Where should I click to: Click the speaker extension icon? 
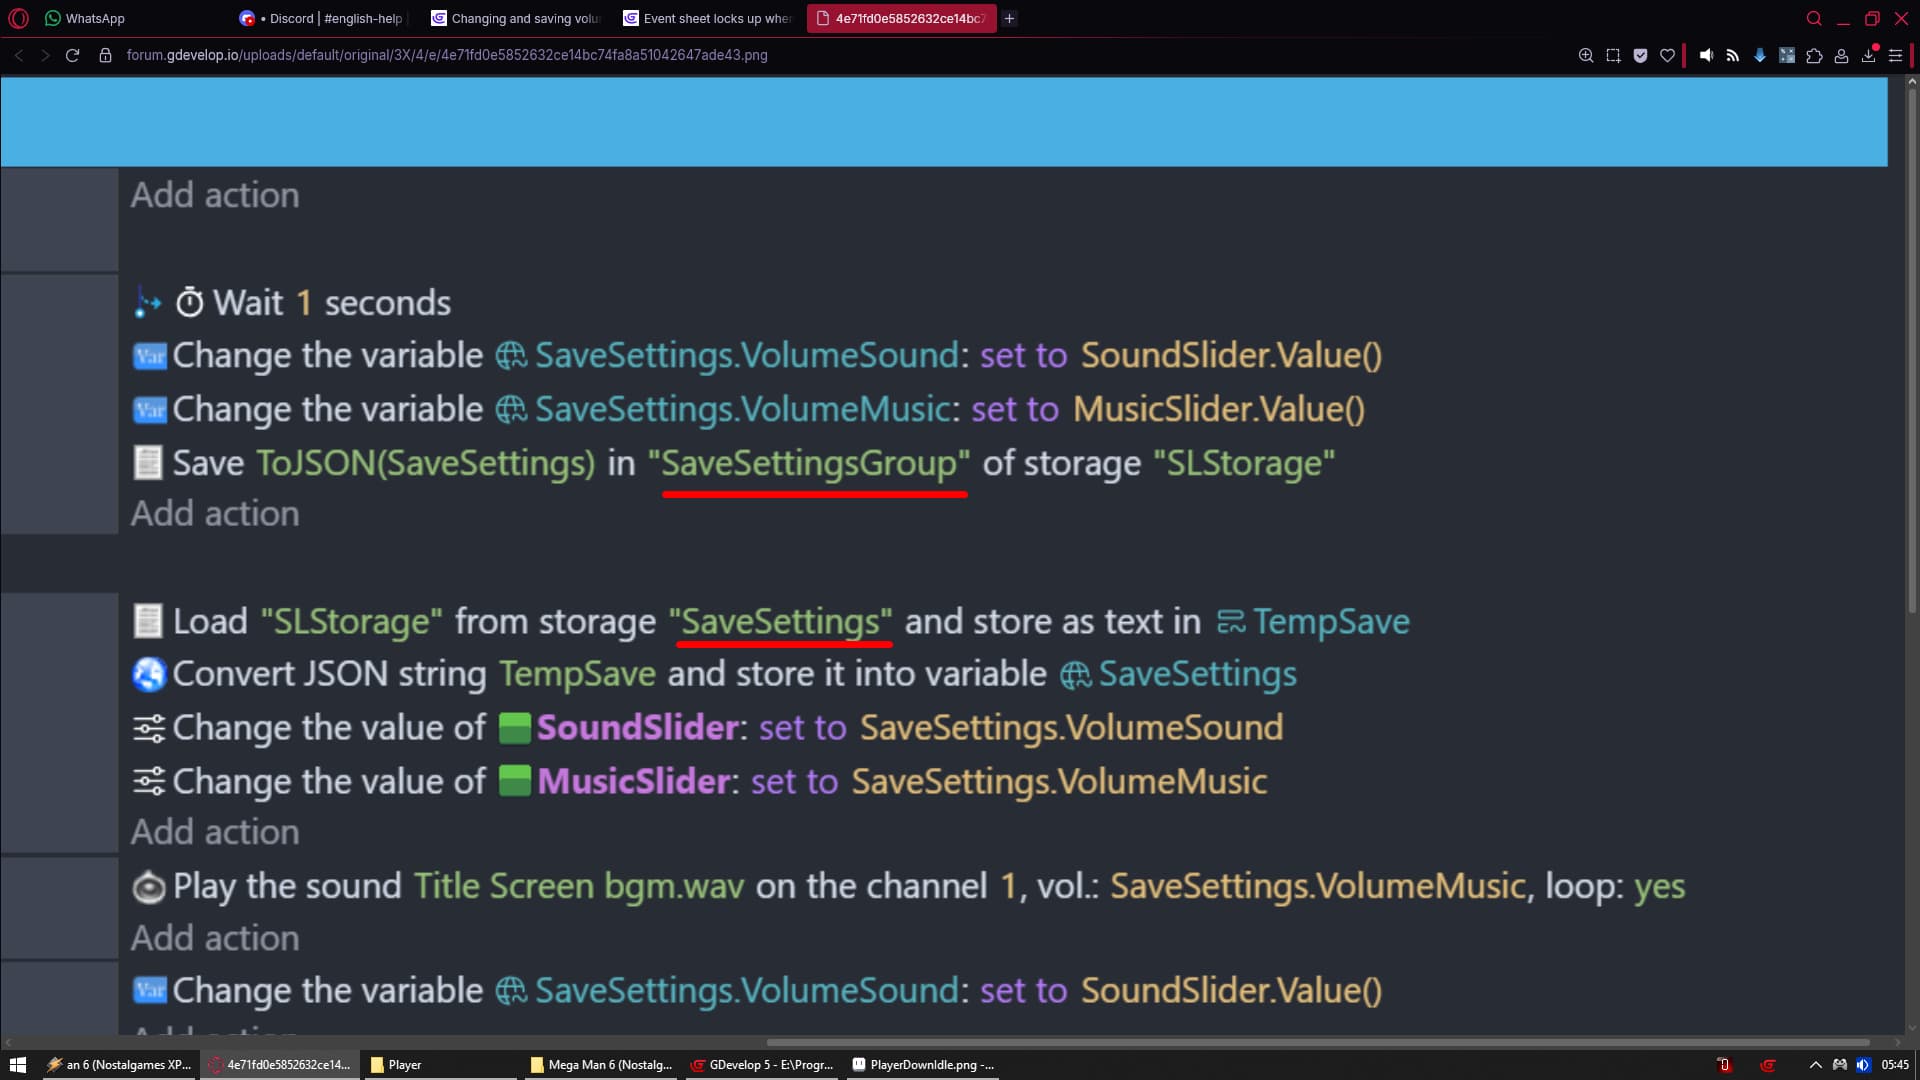pos(1706,56)
